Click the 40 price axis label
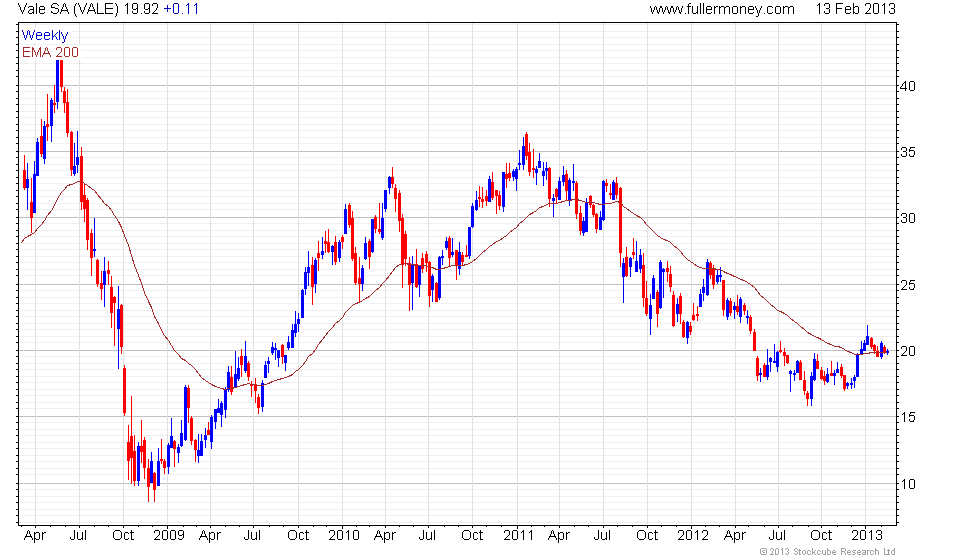Screen dimensions: 980x560 point(908,86)
